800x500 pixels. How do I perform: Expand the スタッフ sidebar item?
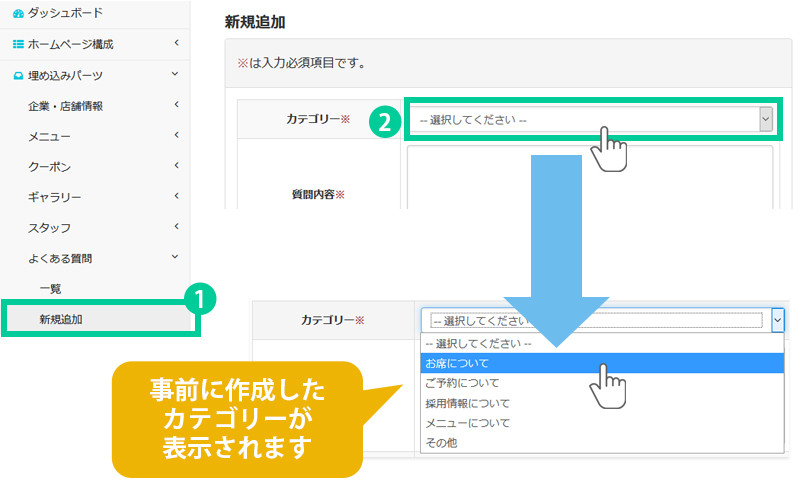pos(175,227)
